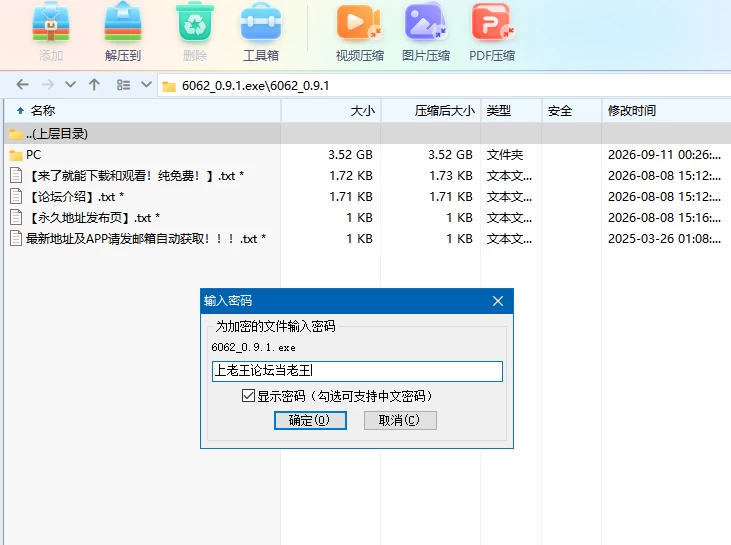Click the 2025-03-26 modified time cell
731x545 pixels.
[x=664, y=239]
